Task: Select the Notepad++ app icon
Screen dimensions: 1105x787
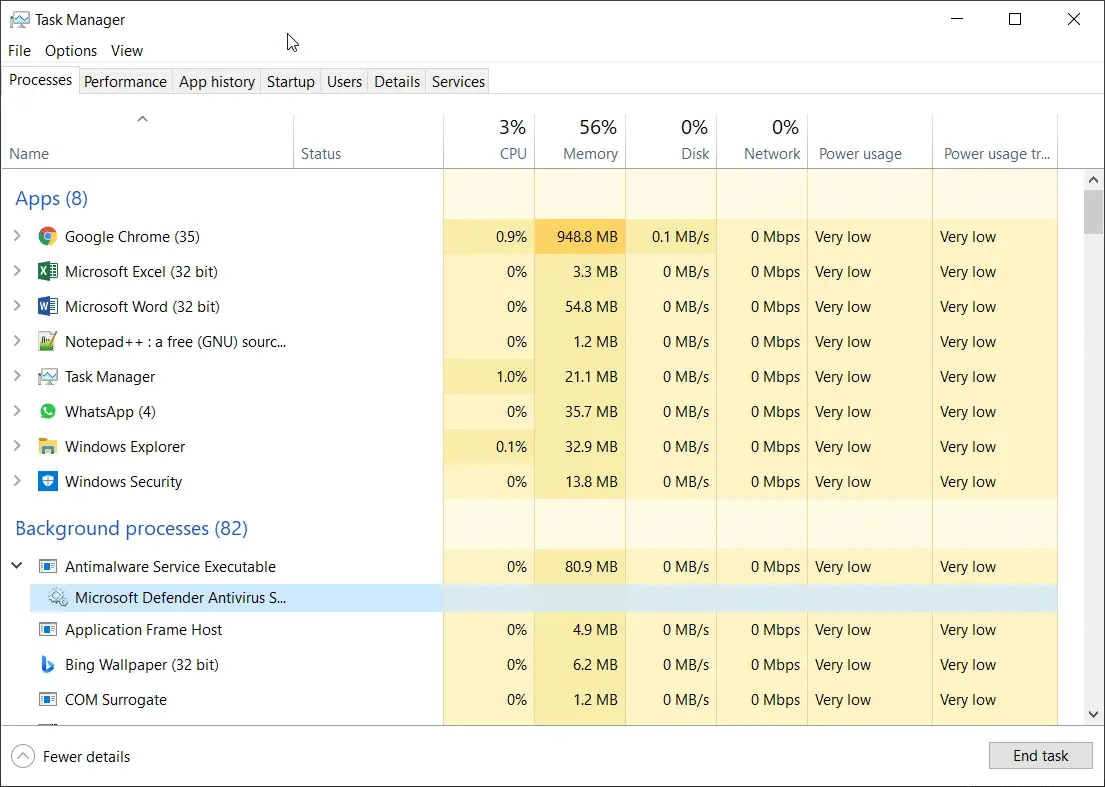Action: point(47,342)
